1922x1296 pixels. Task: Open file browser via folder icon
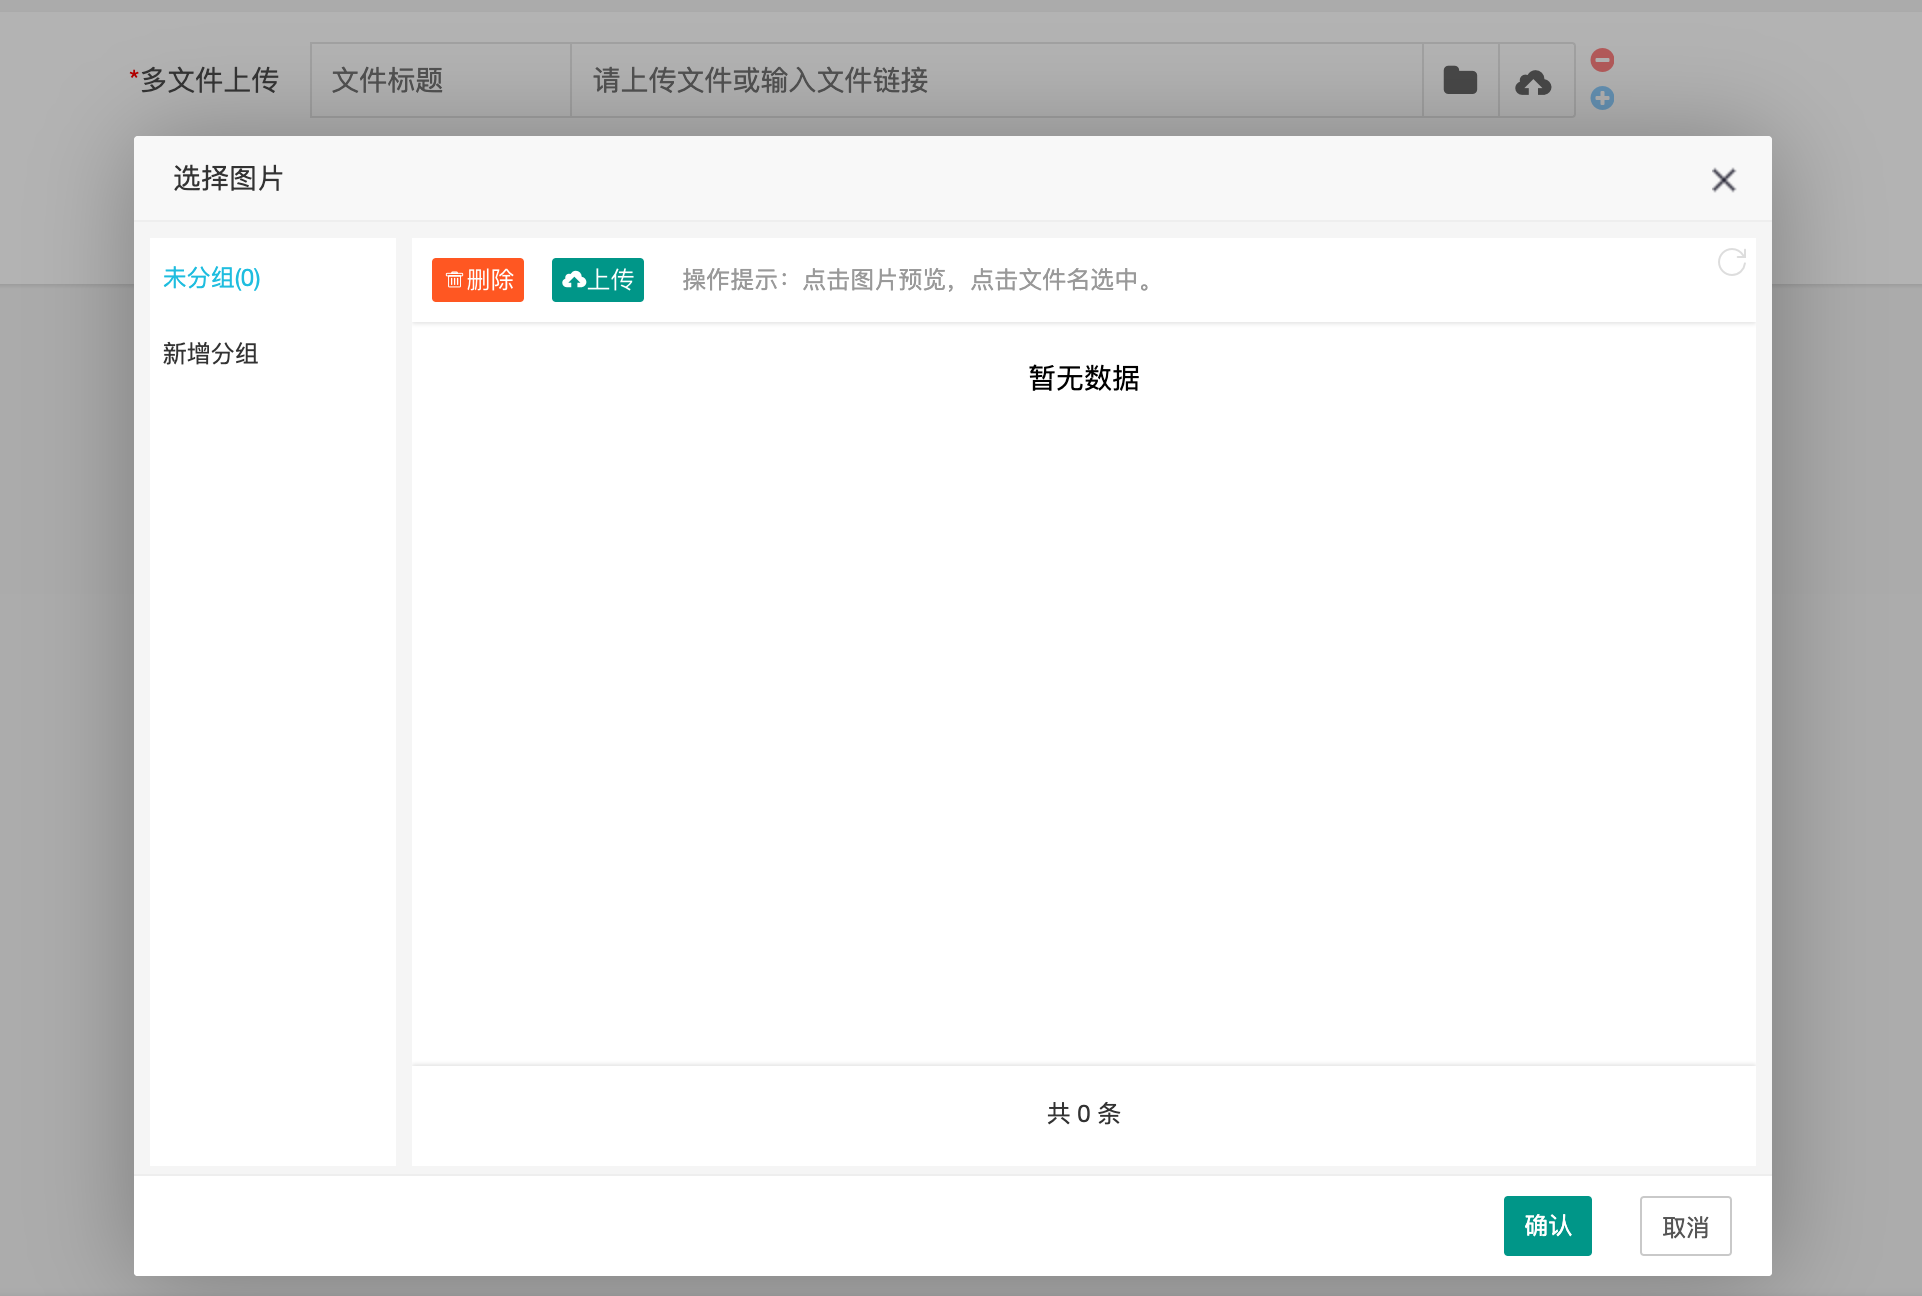[1460, 80]
